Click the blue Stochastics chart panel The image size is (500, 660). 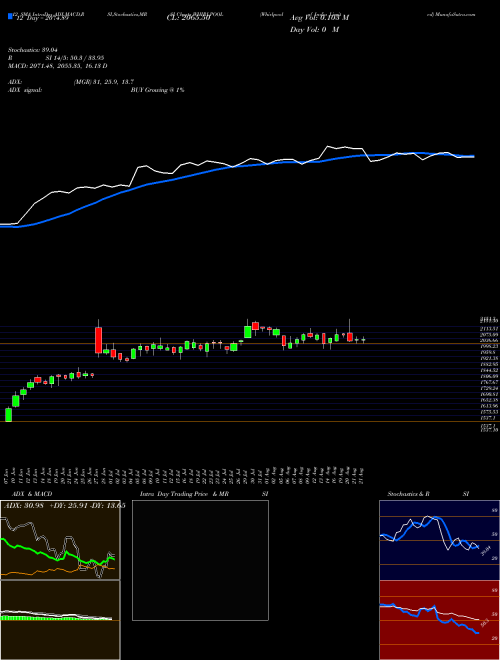coord(439,540)
